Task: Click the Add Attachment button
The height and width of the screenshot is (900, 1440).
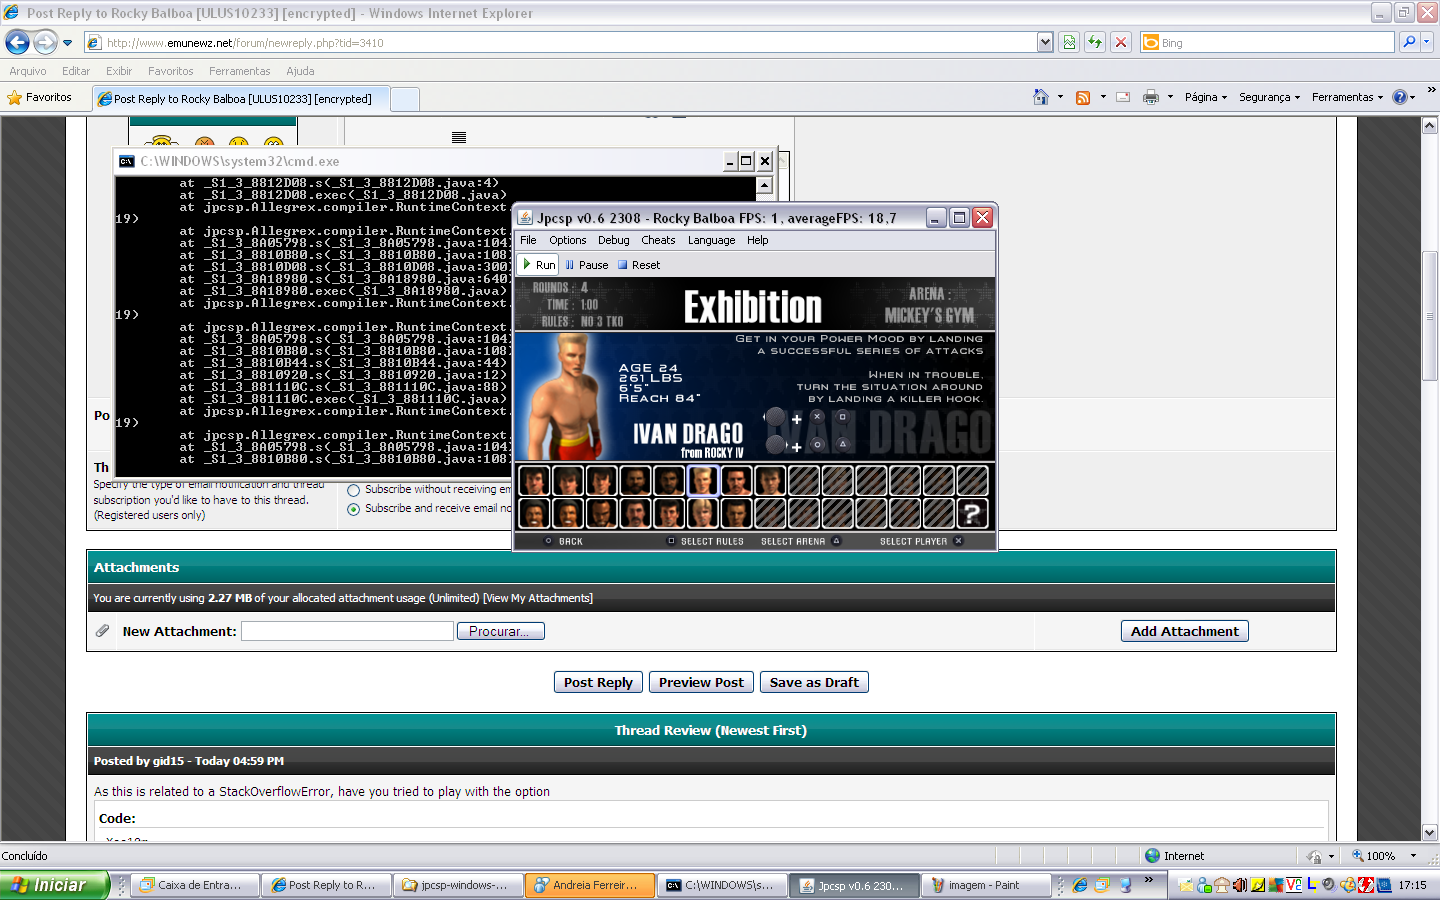Action: pyautogui.click(x=1184, y=631)
